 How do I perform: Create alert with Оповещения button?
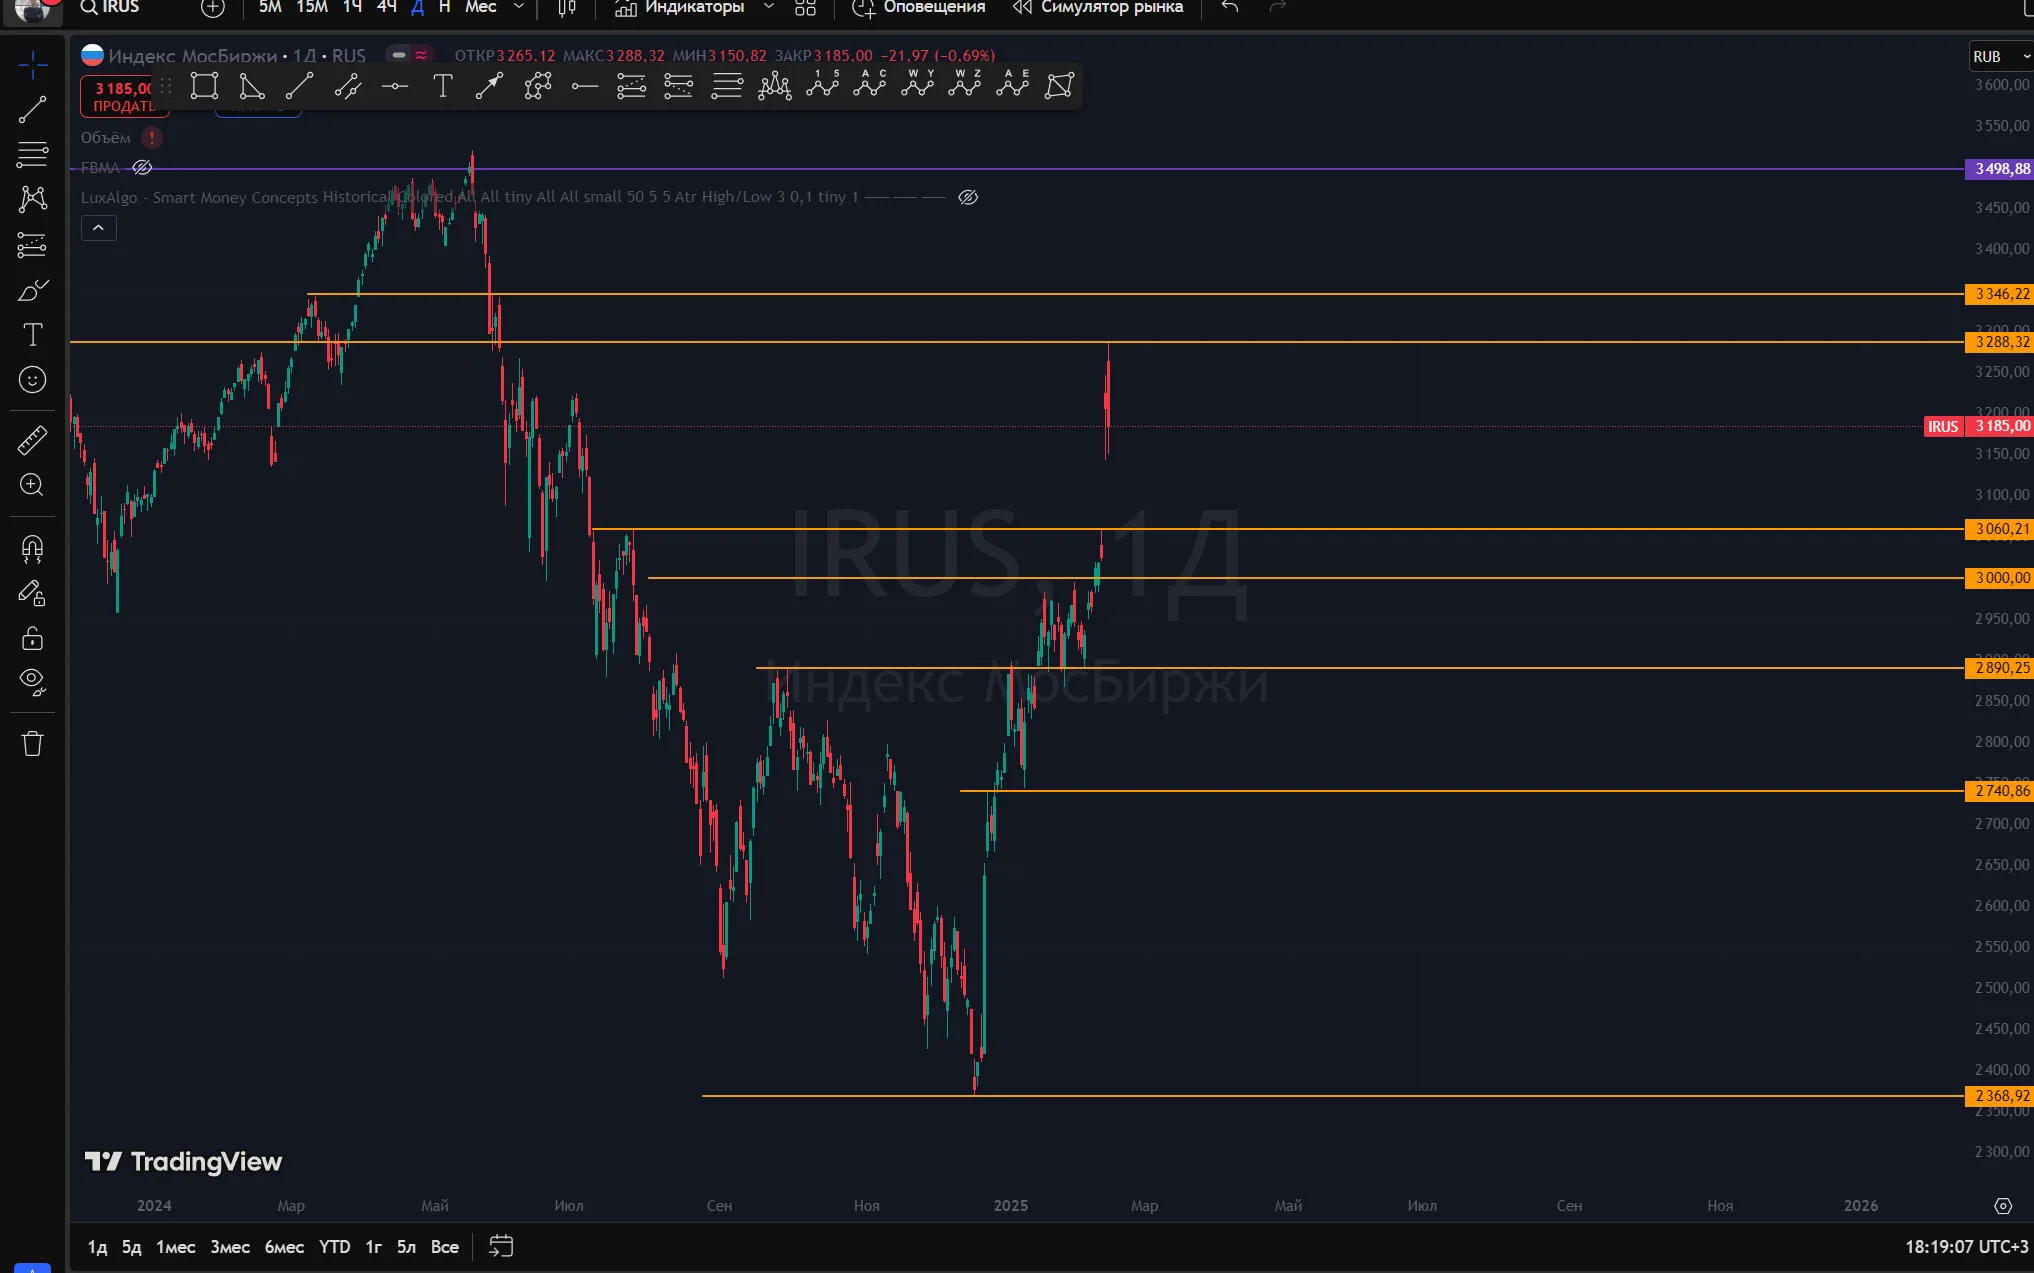(x=918, y=8)
